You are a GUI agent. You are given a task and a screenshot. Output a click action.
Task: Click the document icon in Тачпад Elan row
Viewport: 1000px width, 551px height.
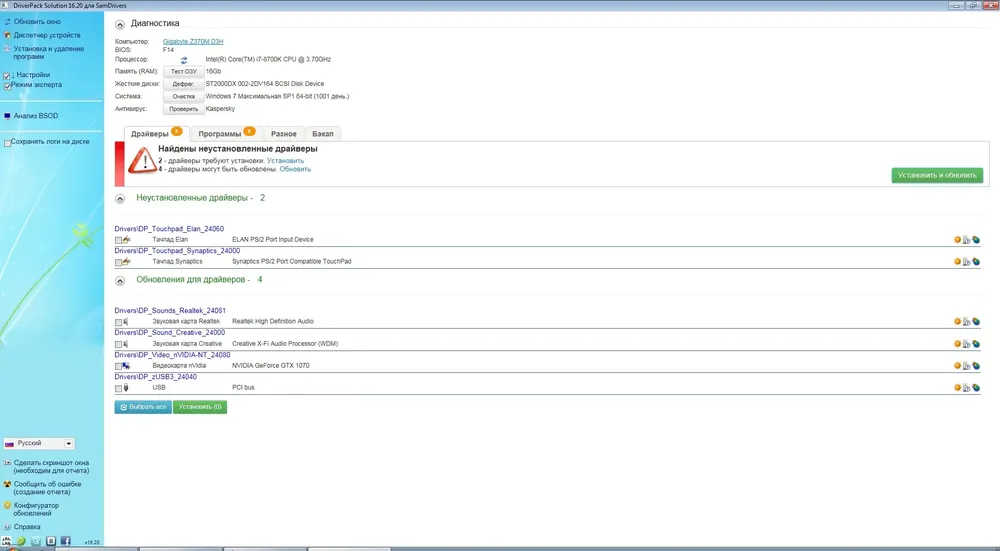click(966, 240)
